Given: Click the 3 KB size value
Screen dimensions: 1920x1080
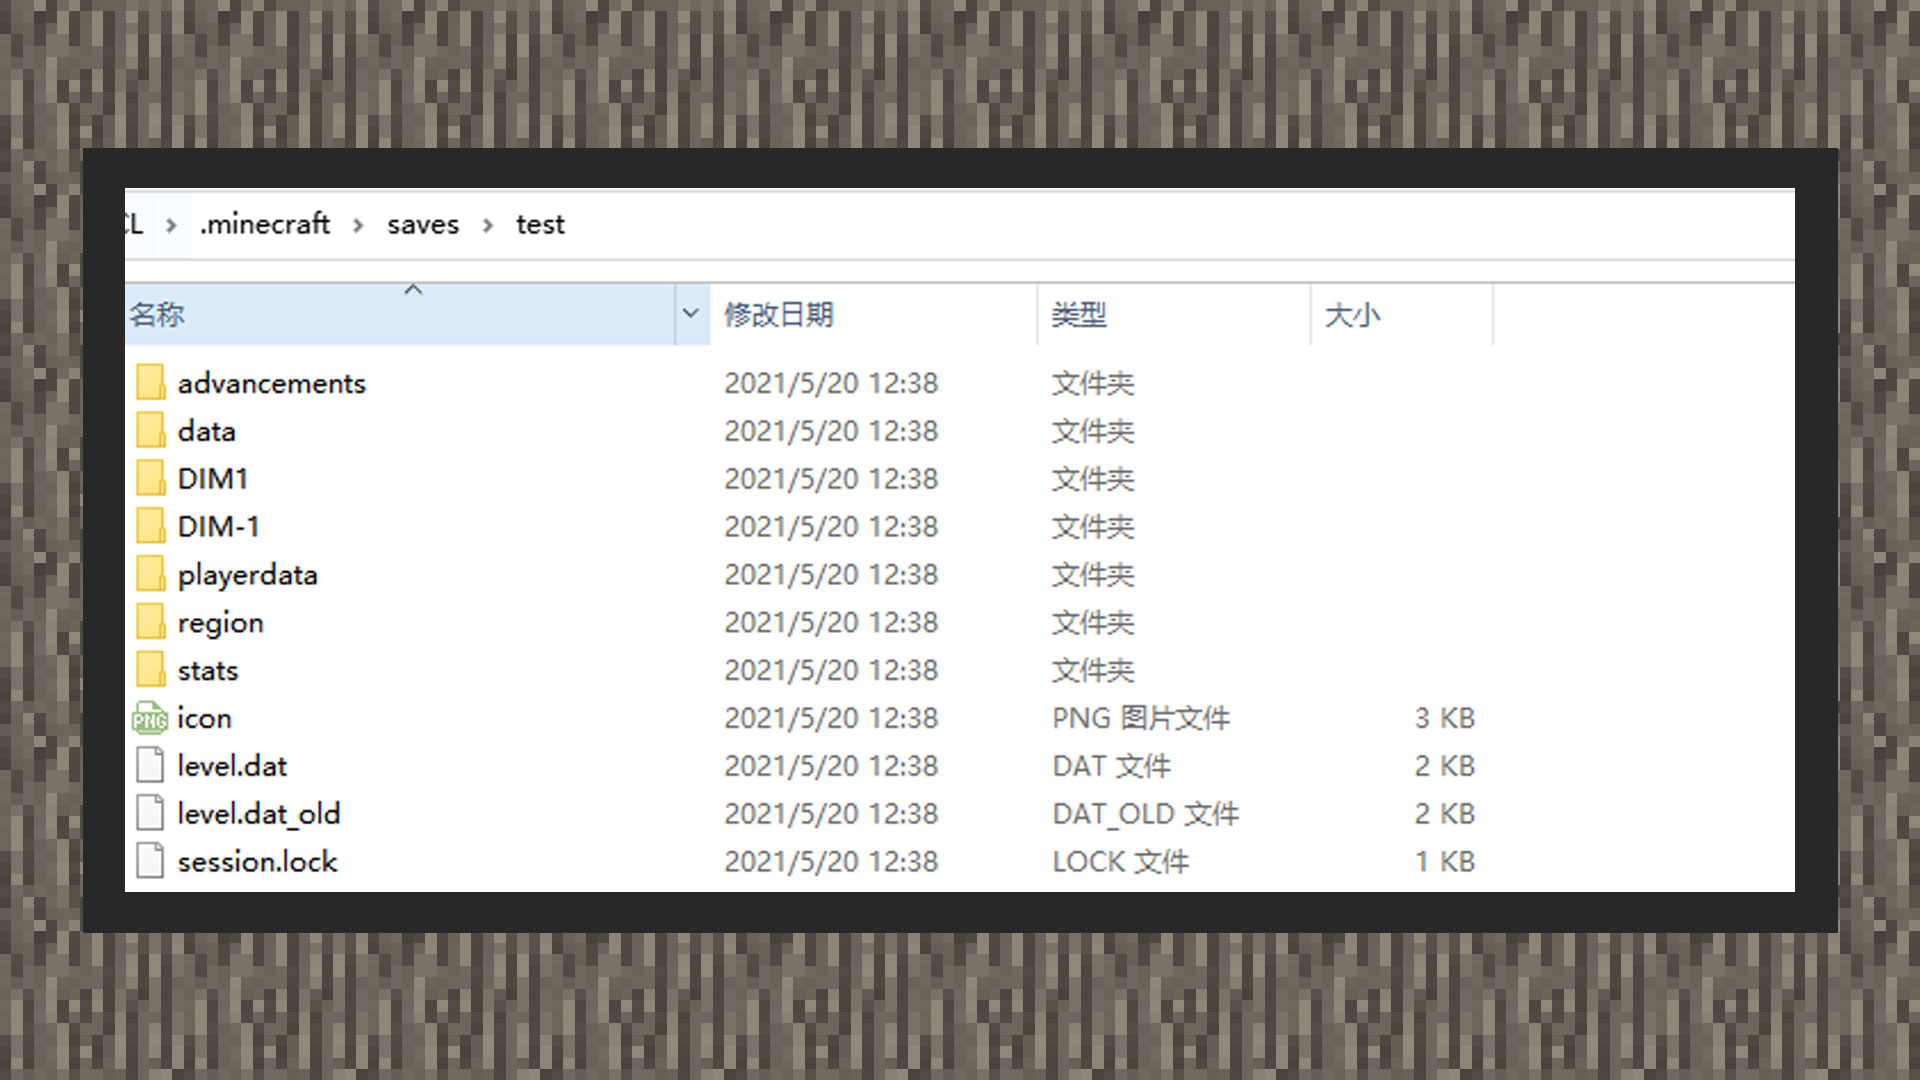Looking at the screenshot, I should (1445, 718).
